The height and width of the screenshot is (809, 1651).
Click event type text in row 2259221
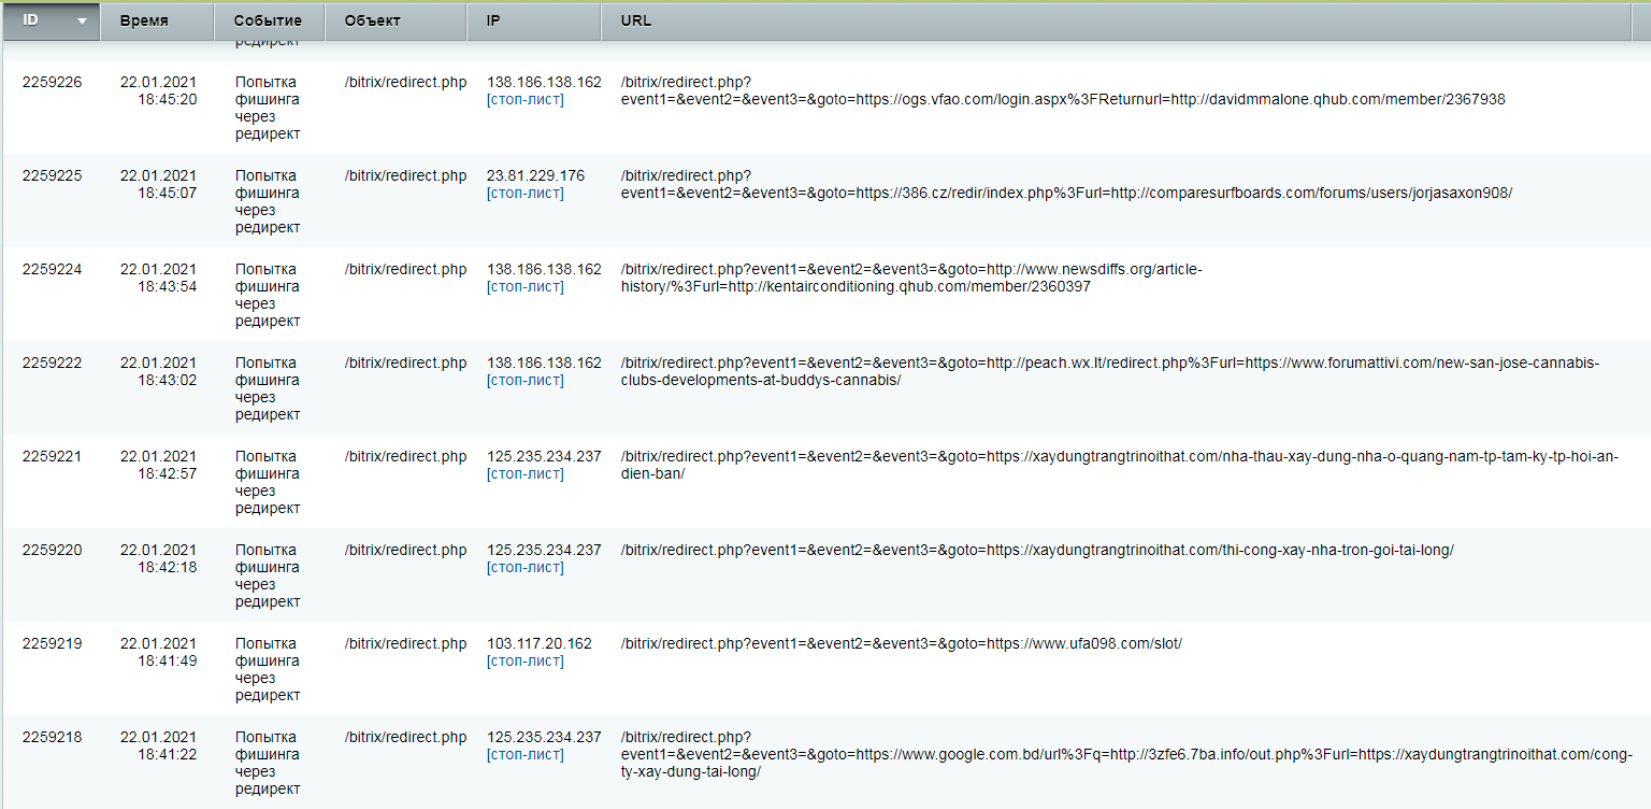(268, 482)
